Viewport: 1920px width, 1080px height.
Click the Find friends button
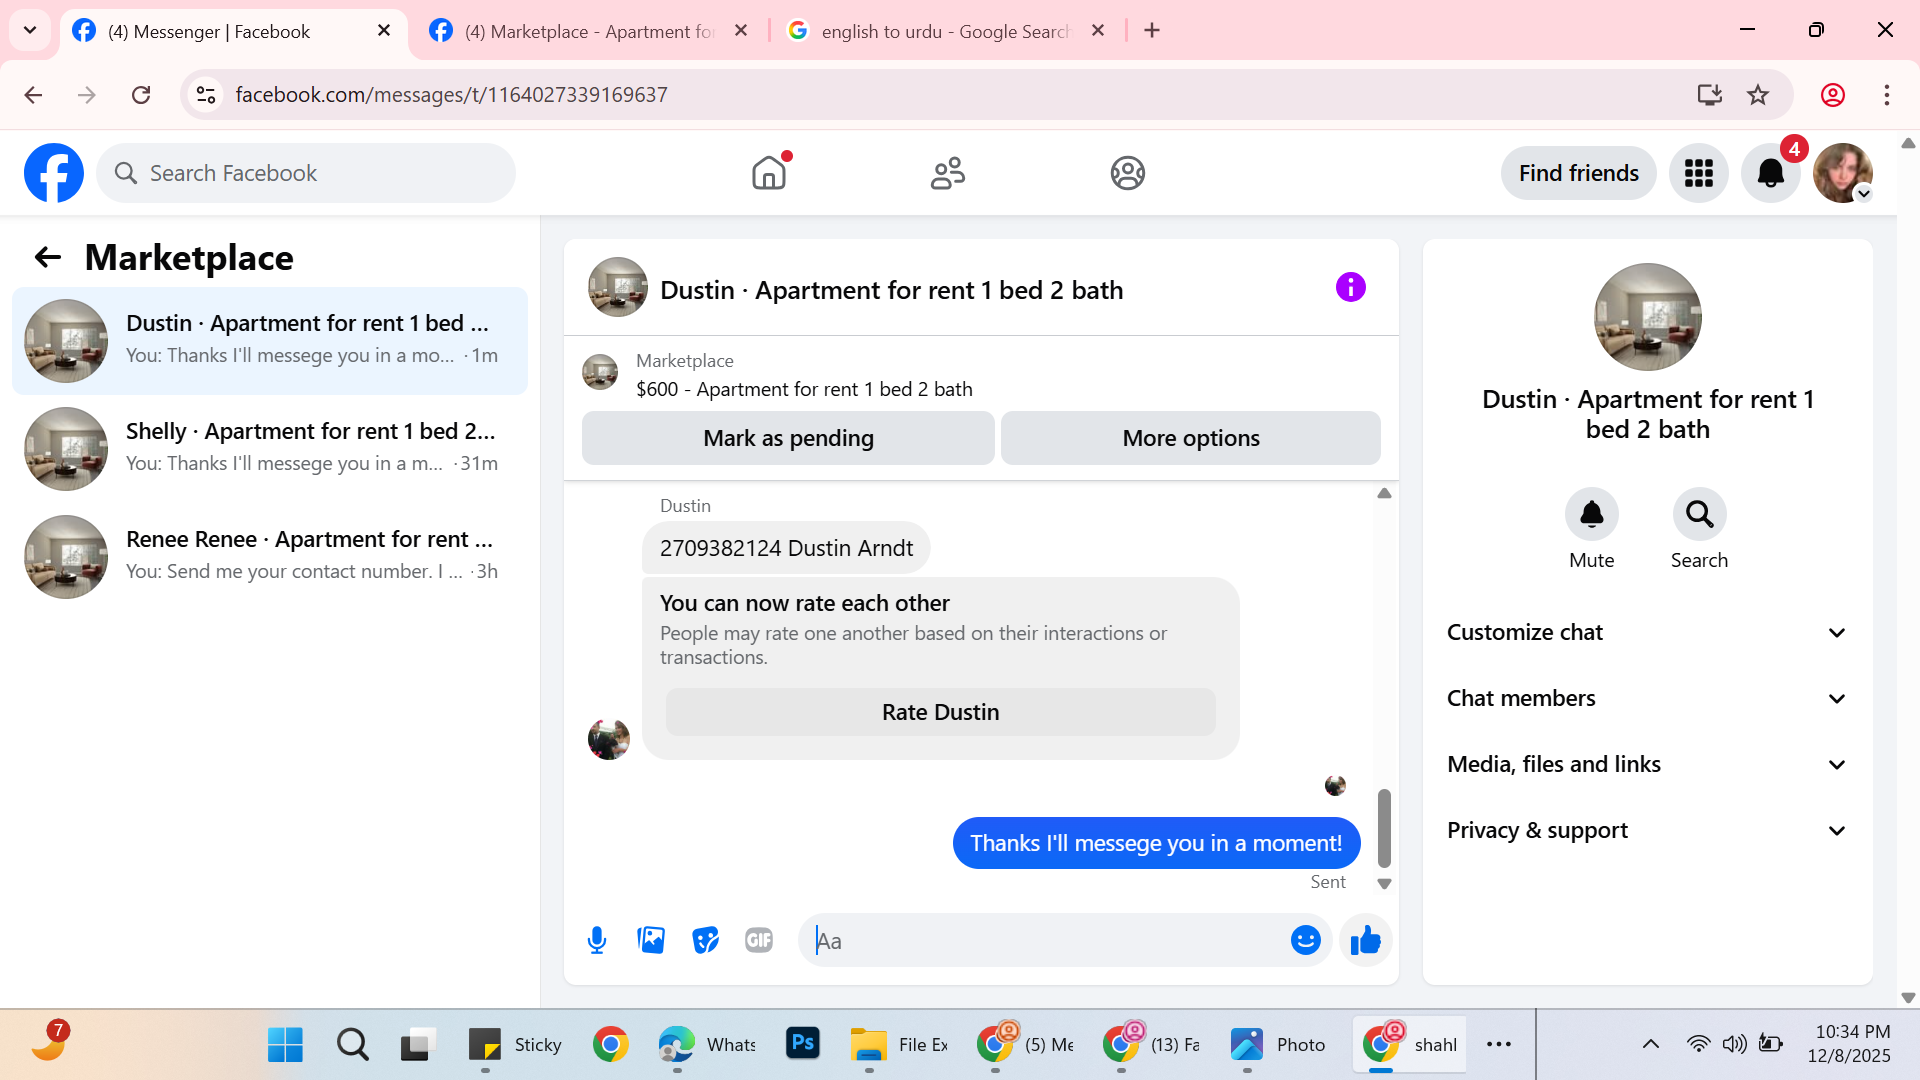tap(1578, 173)
